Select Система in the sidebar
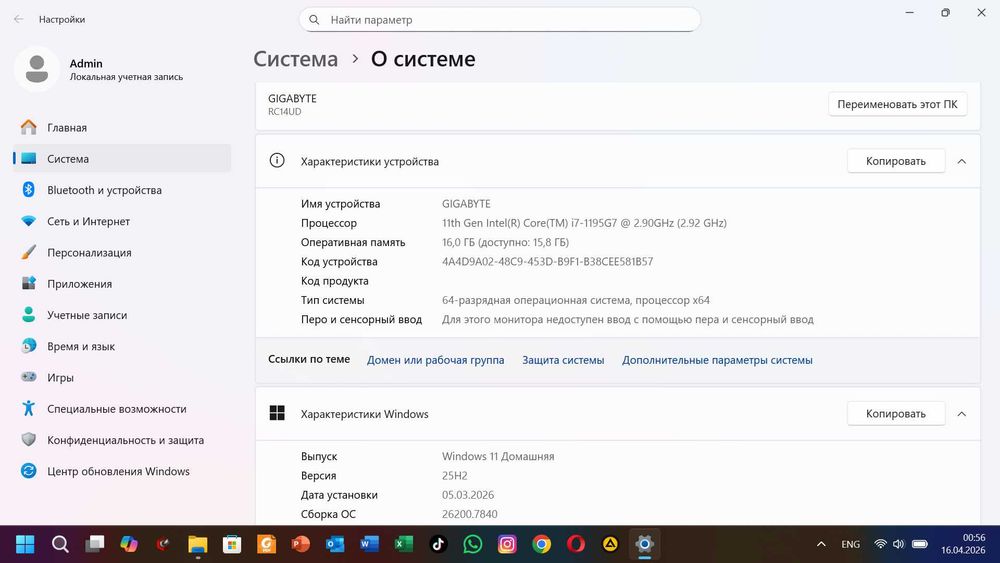1000x563 pixels. pos(121,159)
